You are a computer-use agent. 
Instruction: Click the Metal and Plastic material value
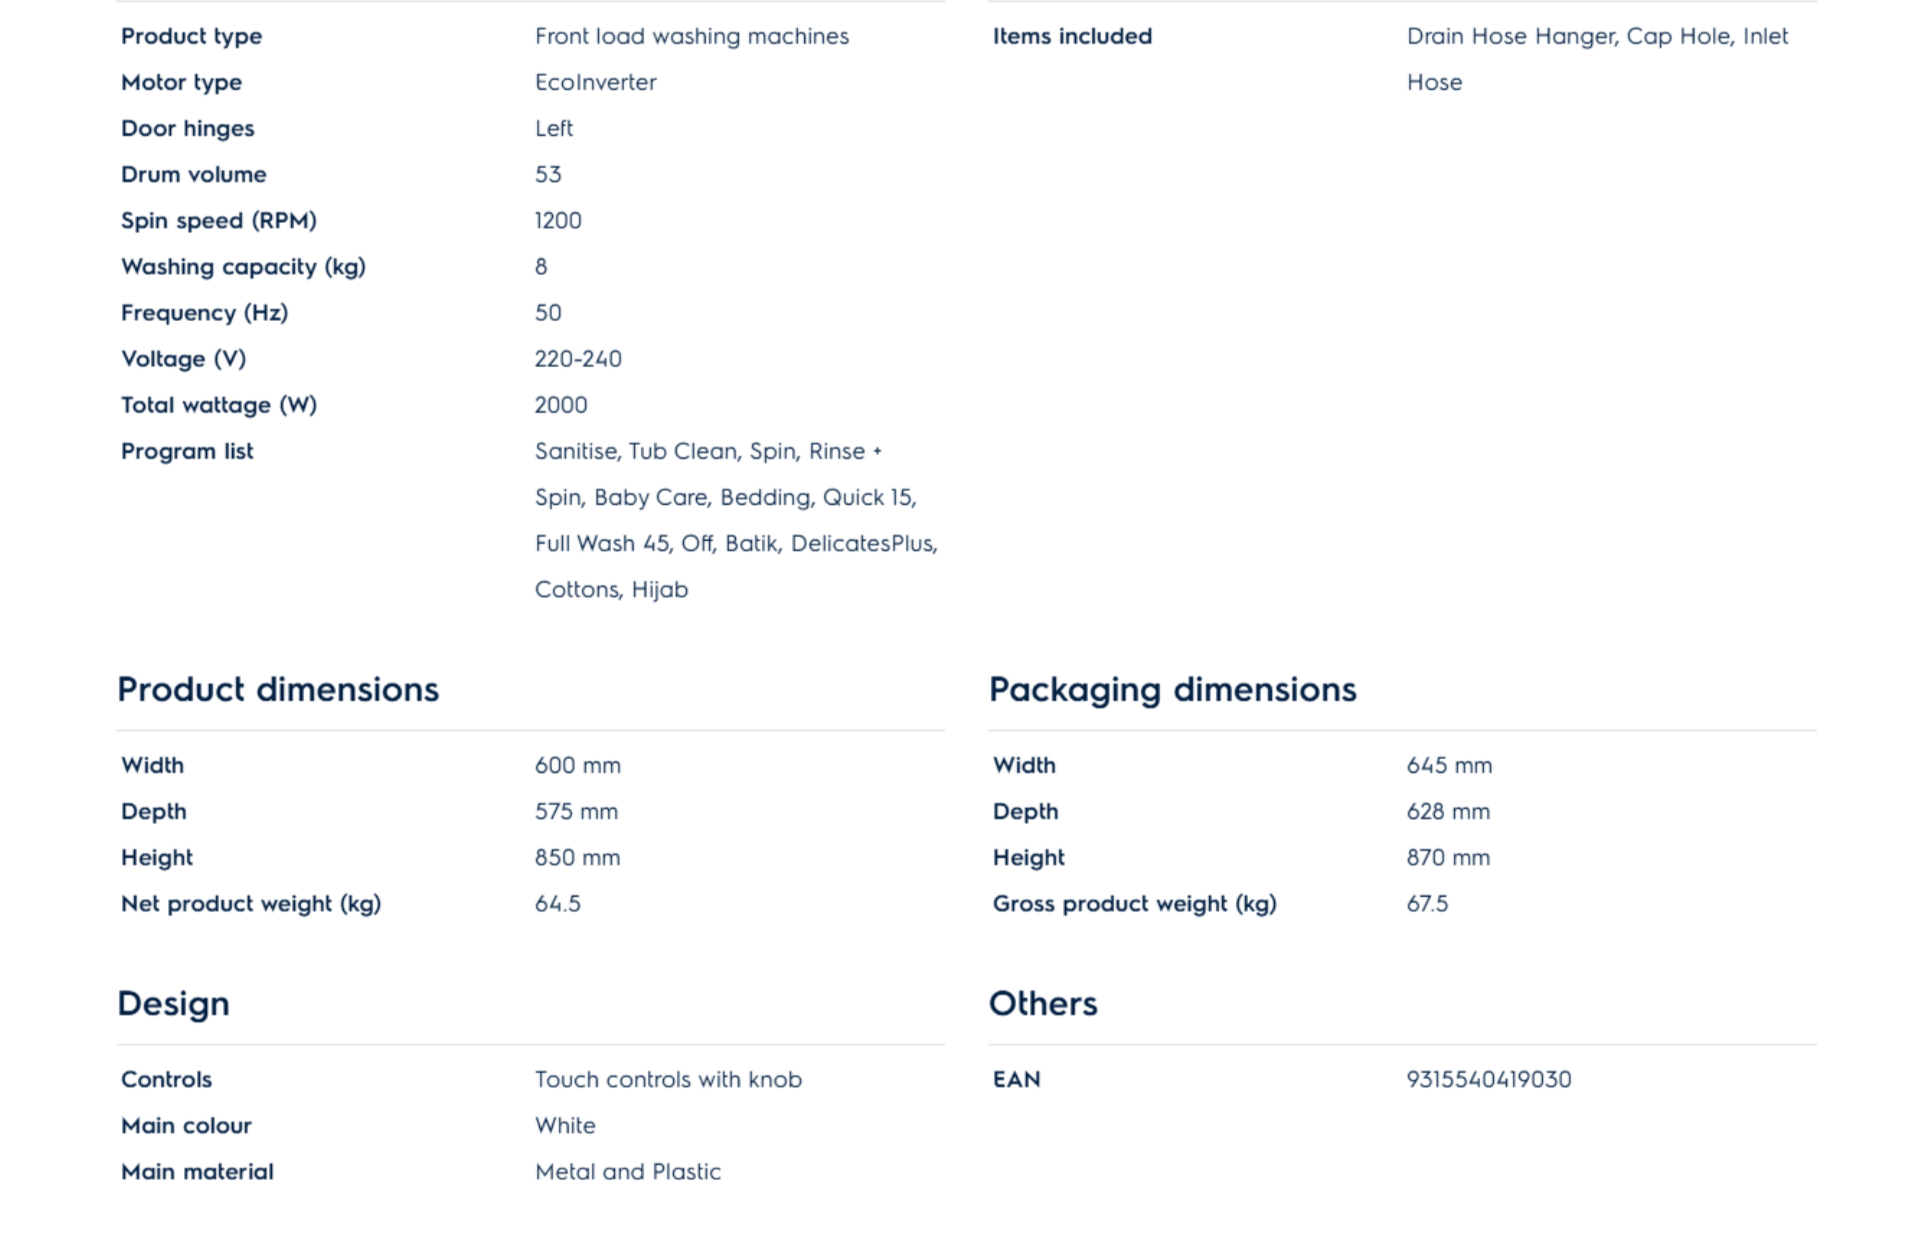tap(627, 1172)
